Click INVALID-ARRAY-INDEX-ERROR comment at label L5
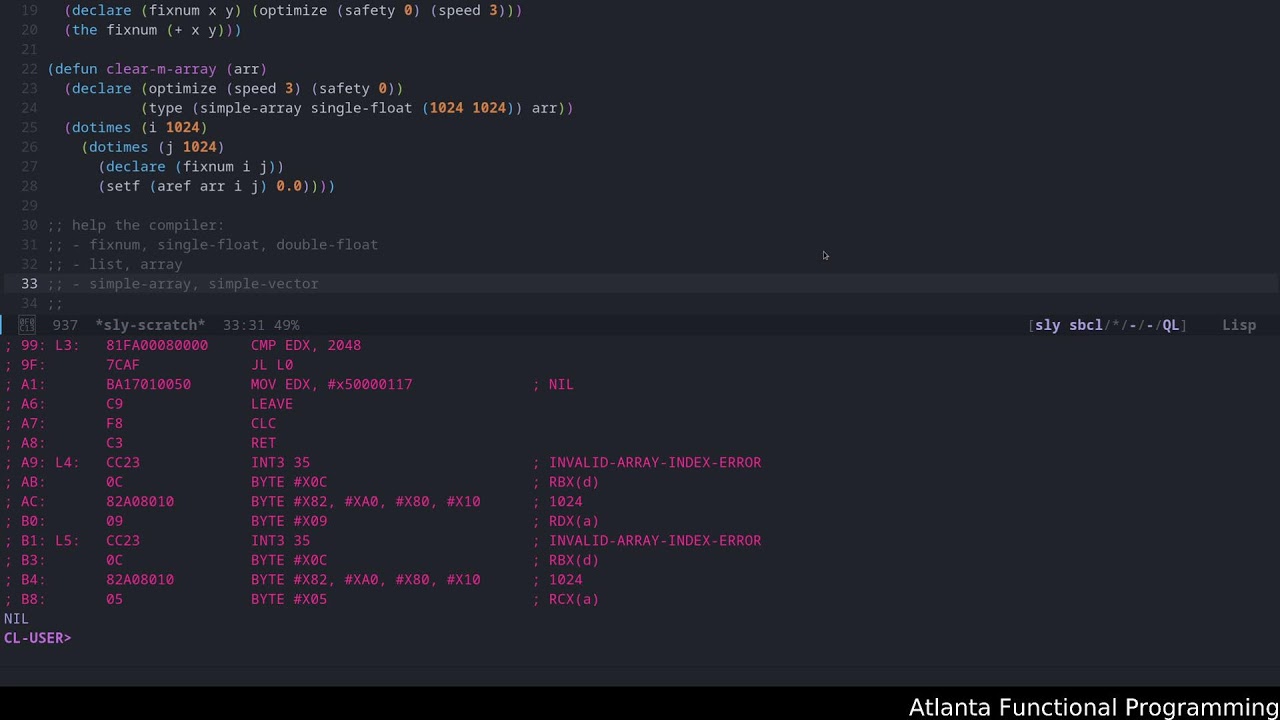This screenshot has height=720, width=1280. click(655, 541)
